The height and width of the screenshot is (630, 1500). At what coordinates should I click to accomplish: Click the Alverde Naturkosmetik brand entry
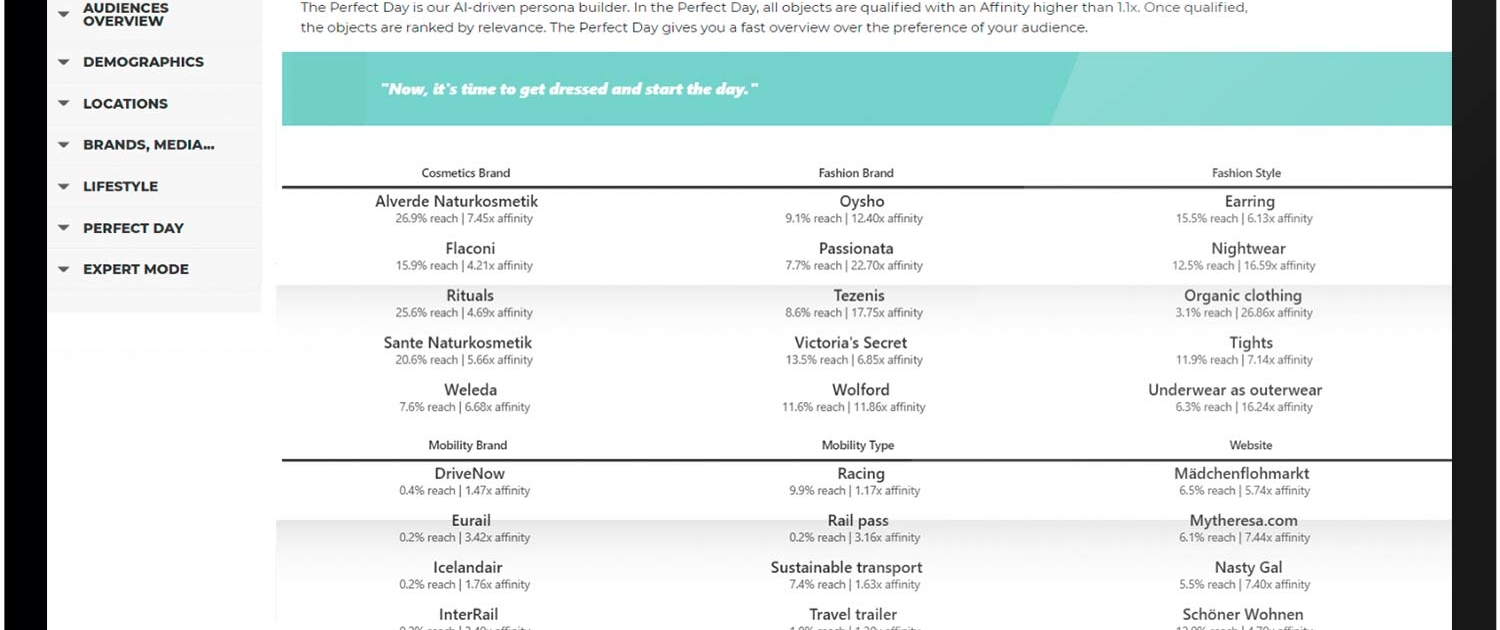[x=456, y=202]
